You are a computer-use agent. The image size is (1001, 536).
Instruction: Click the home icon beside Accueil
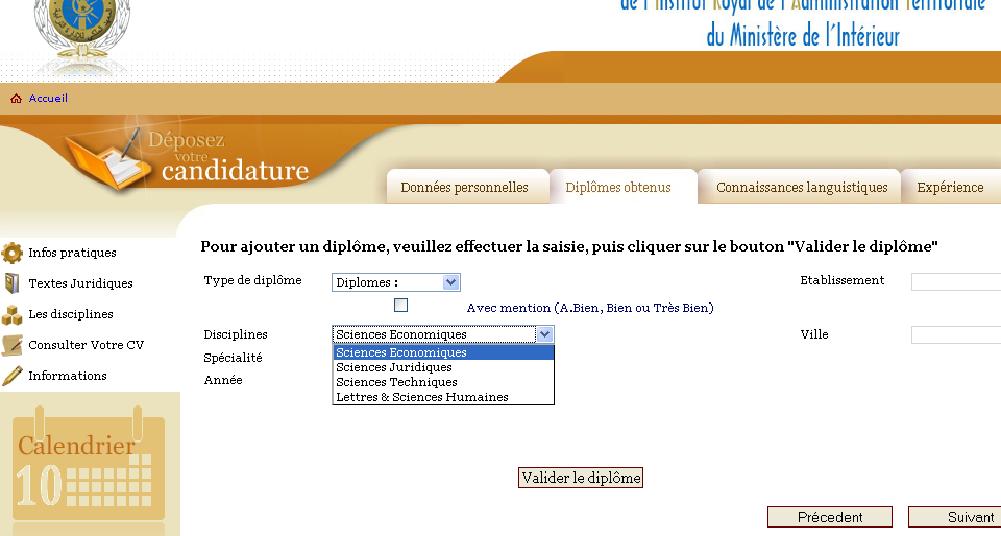[16, 98]
